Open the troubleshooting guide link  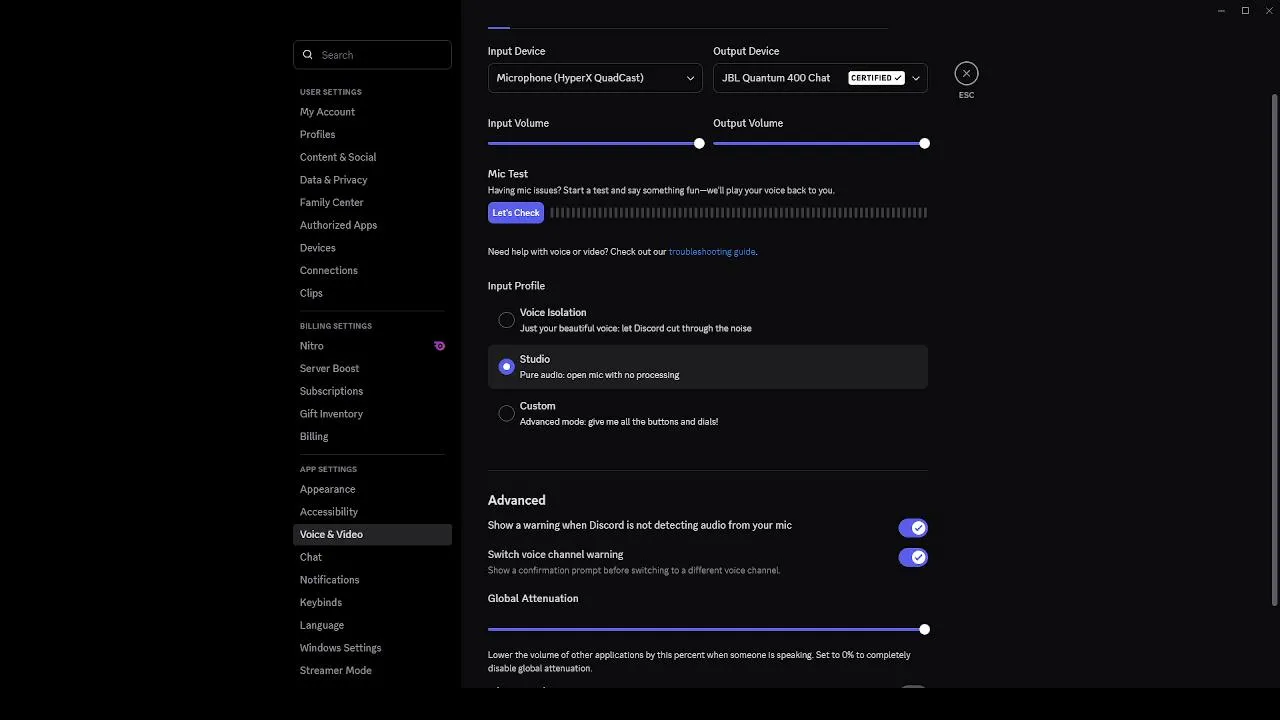pyautogui.click(x=712, y=252)
